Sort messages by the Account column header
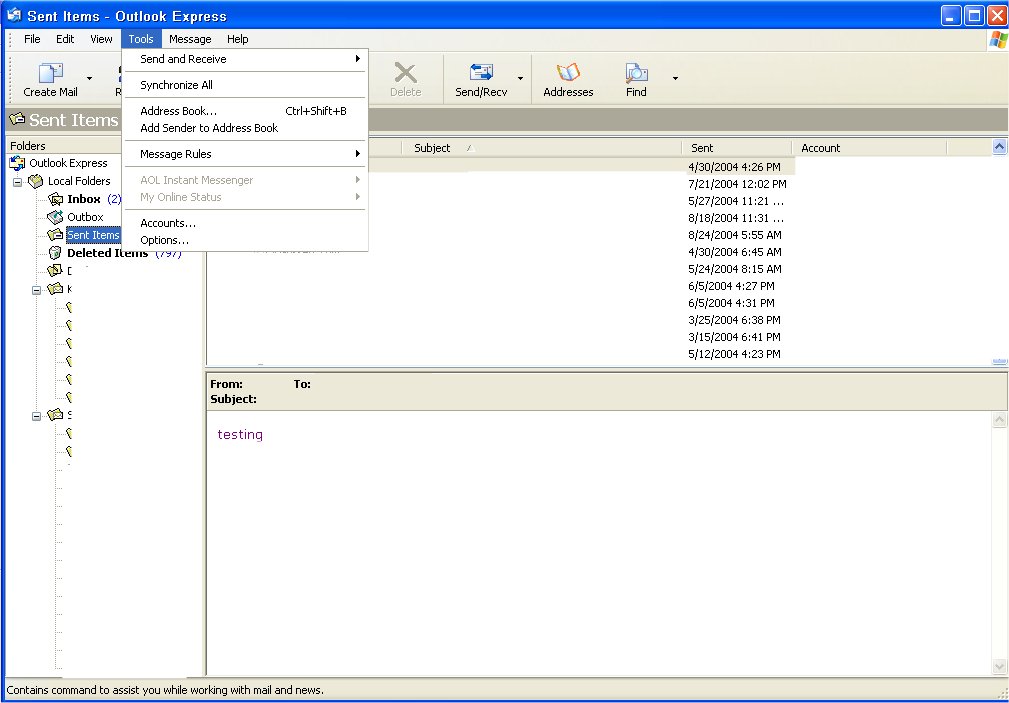This screenshot has height=703, width=1009. pos(869,148)
